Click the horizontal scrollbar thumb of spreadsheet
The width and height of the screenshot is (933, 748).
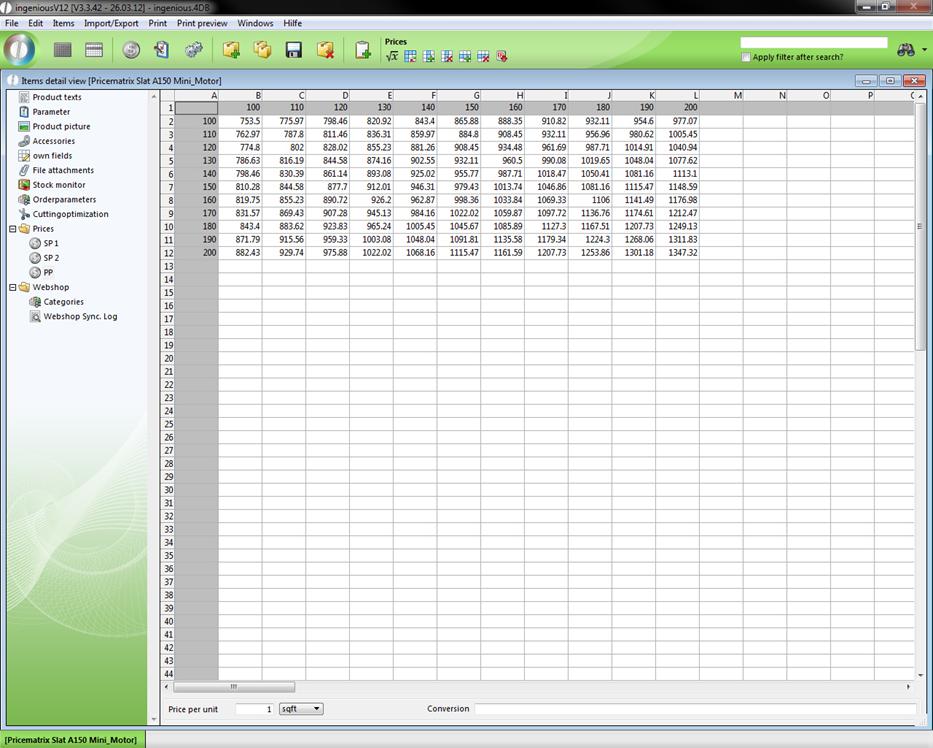[x=234, y=687]
